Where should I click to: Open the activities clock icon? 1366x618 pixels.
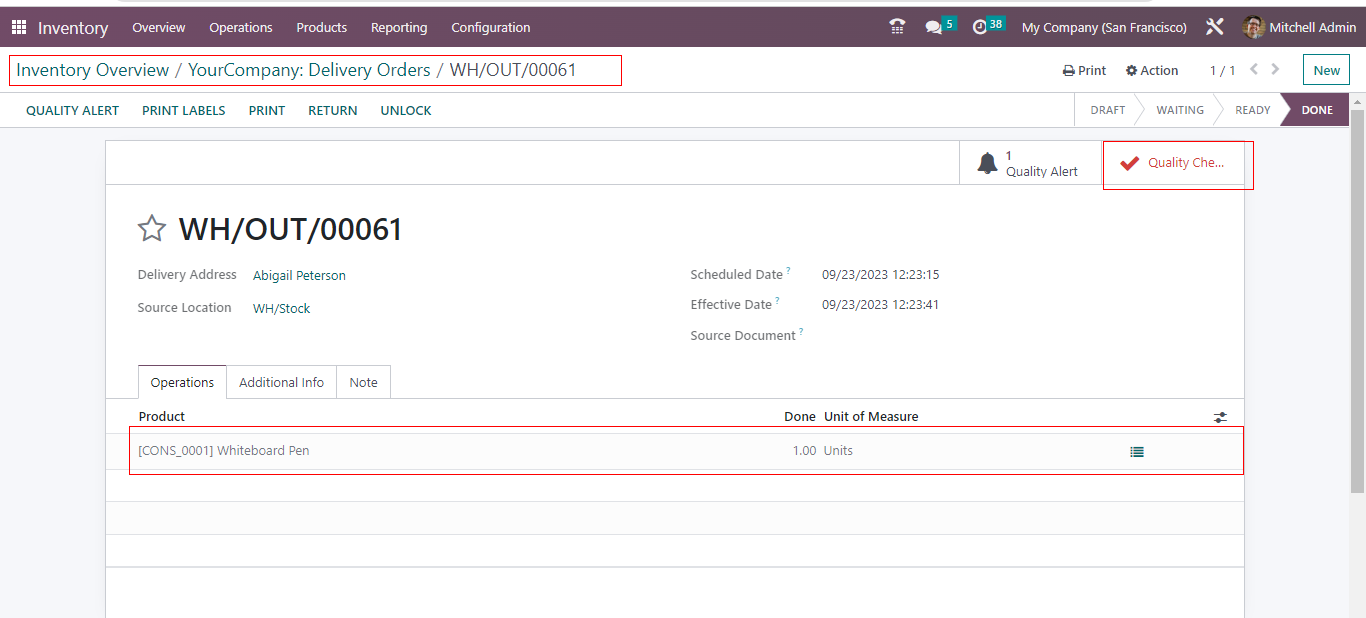coord(980,27)
